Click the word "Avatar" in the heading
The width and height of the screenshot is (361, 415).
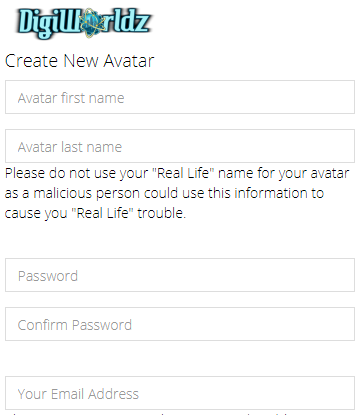click(x=129, y=61)
